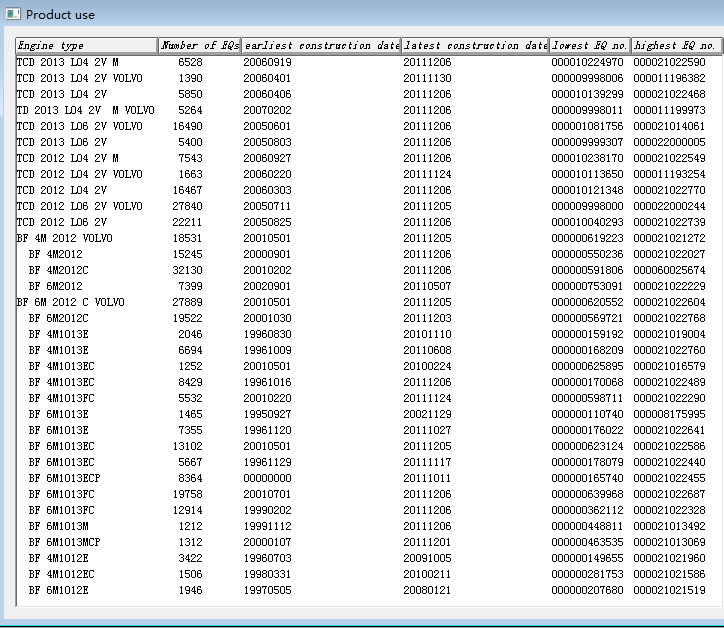Select row BF 4M2012

368,254
